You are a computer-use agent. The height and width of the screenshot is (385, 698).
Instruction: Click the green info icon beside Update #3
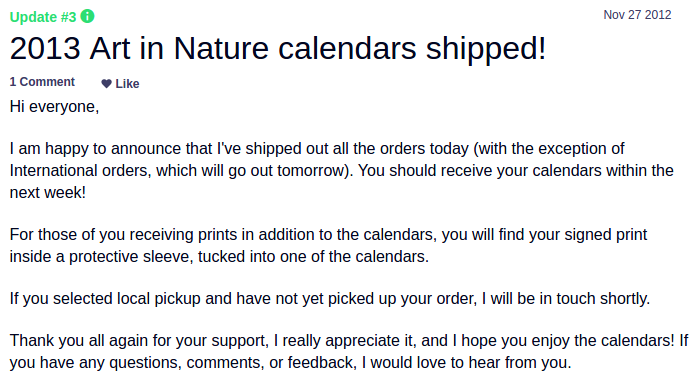point(87,16)
